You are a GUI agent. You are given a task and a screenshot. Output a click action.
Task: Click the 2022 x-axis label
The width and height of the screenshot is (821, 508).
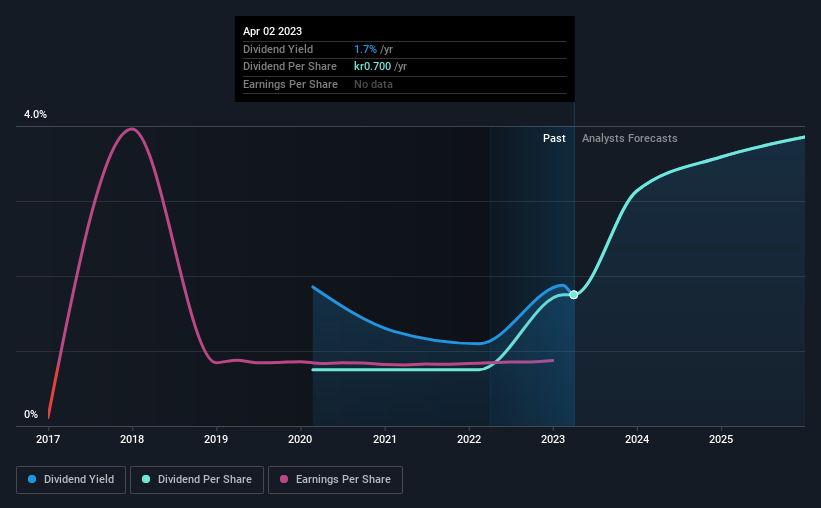click(469, 439)
